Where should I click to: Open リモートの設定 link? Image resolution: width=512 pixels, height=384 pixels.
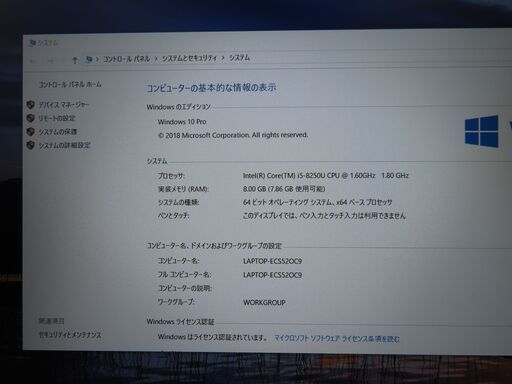57,118
